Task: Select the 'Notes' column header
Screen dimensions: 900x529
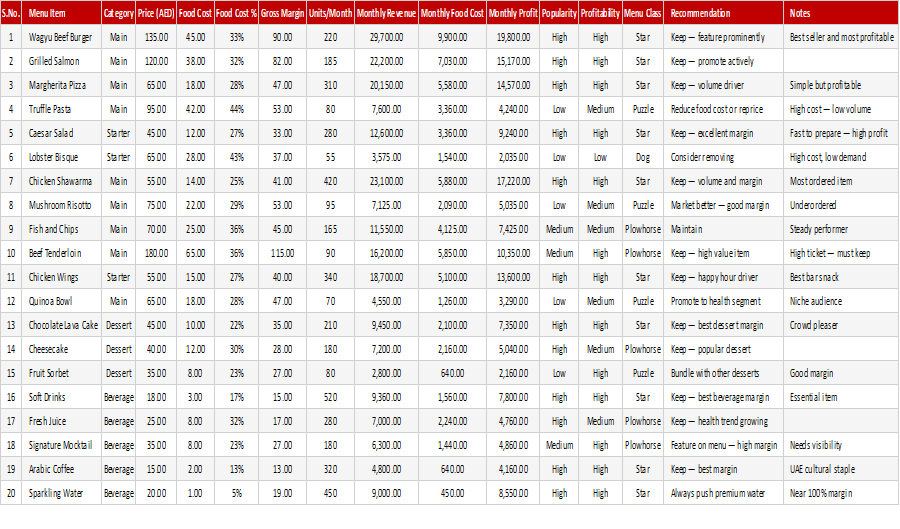Action: click(x=841, y=13)
